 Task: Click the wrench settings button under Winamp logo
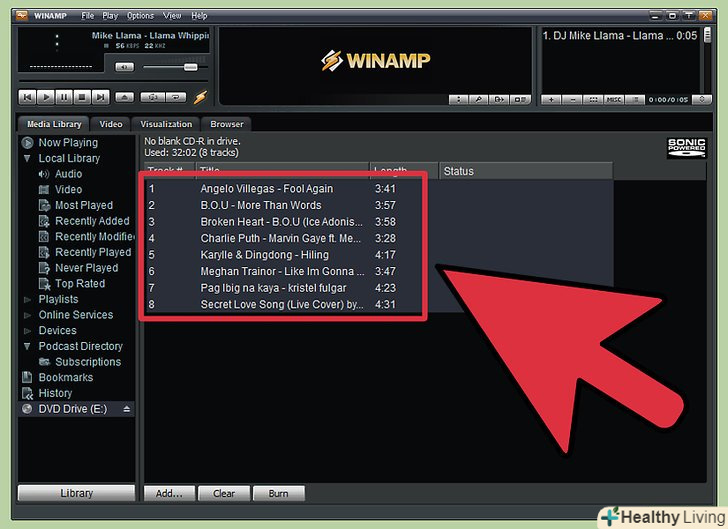click(x=479, y=99)
